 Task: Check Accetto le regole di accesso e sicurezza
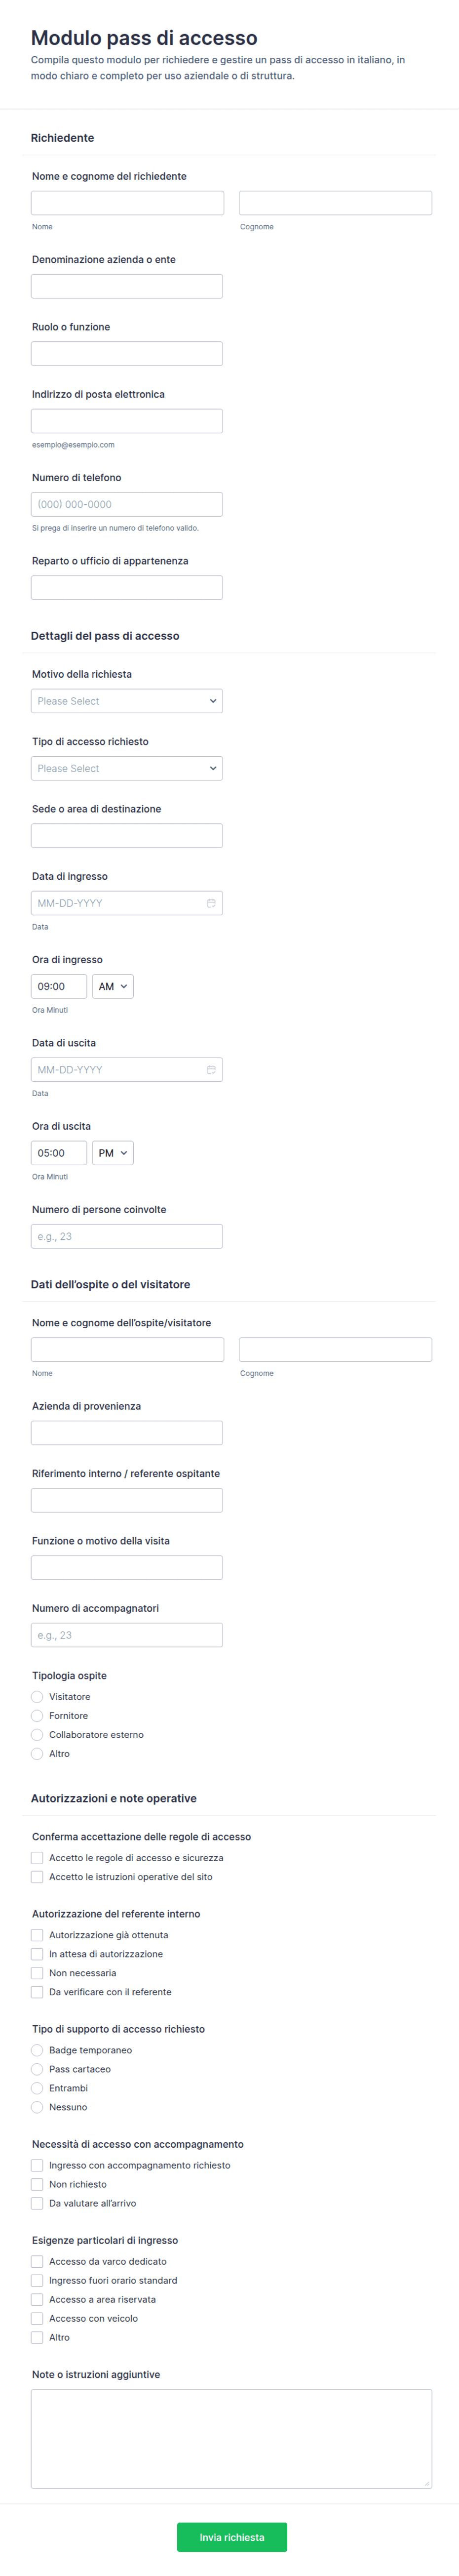(x=37, y=1858)
